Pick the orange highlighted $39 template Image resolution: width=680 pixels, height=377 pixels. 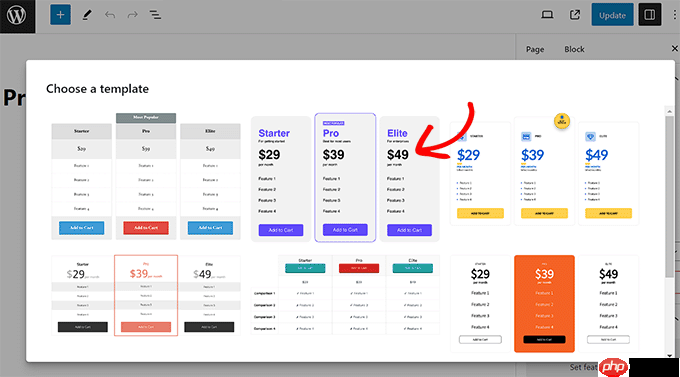544,304
